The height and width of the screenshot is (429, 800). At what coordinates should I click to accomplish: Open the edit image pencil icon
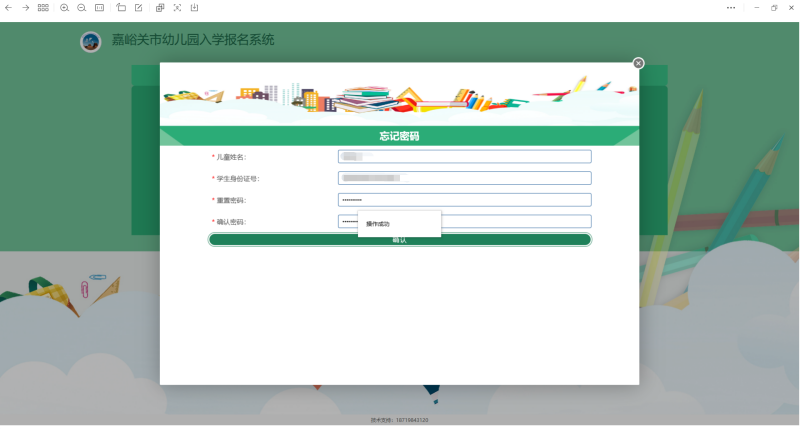tap(138, 7)
